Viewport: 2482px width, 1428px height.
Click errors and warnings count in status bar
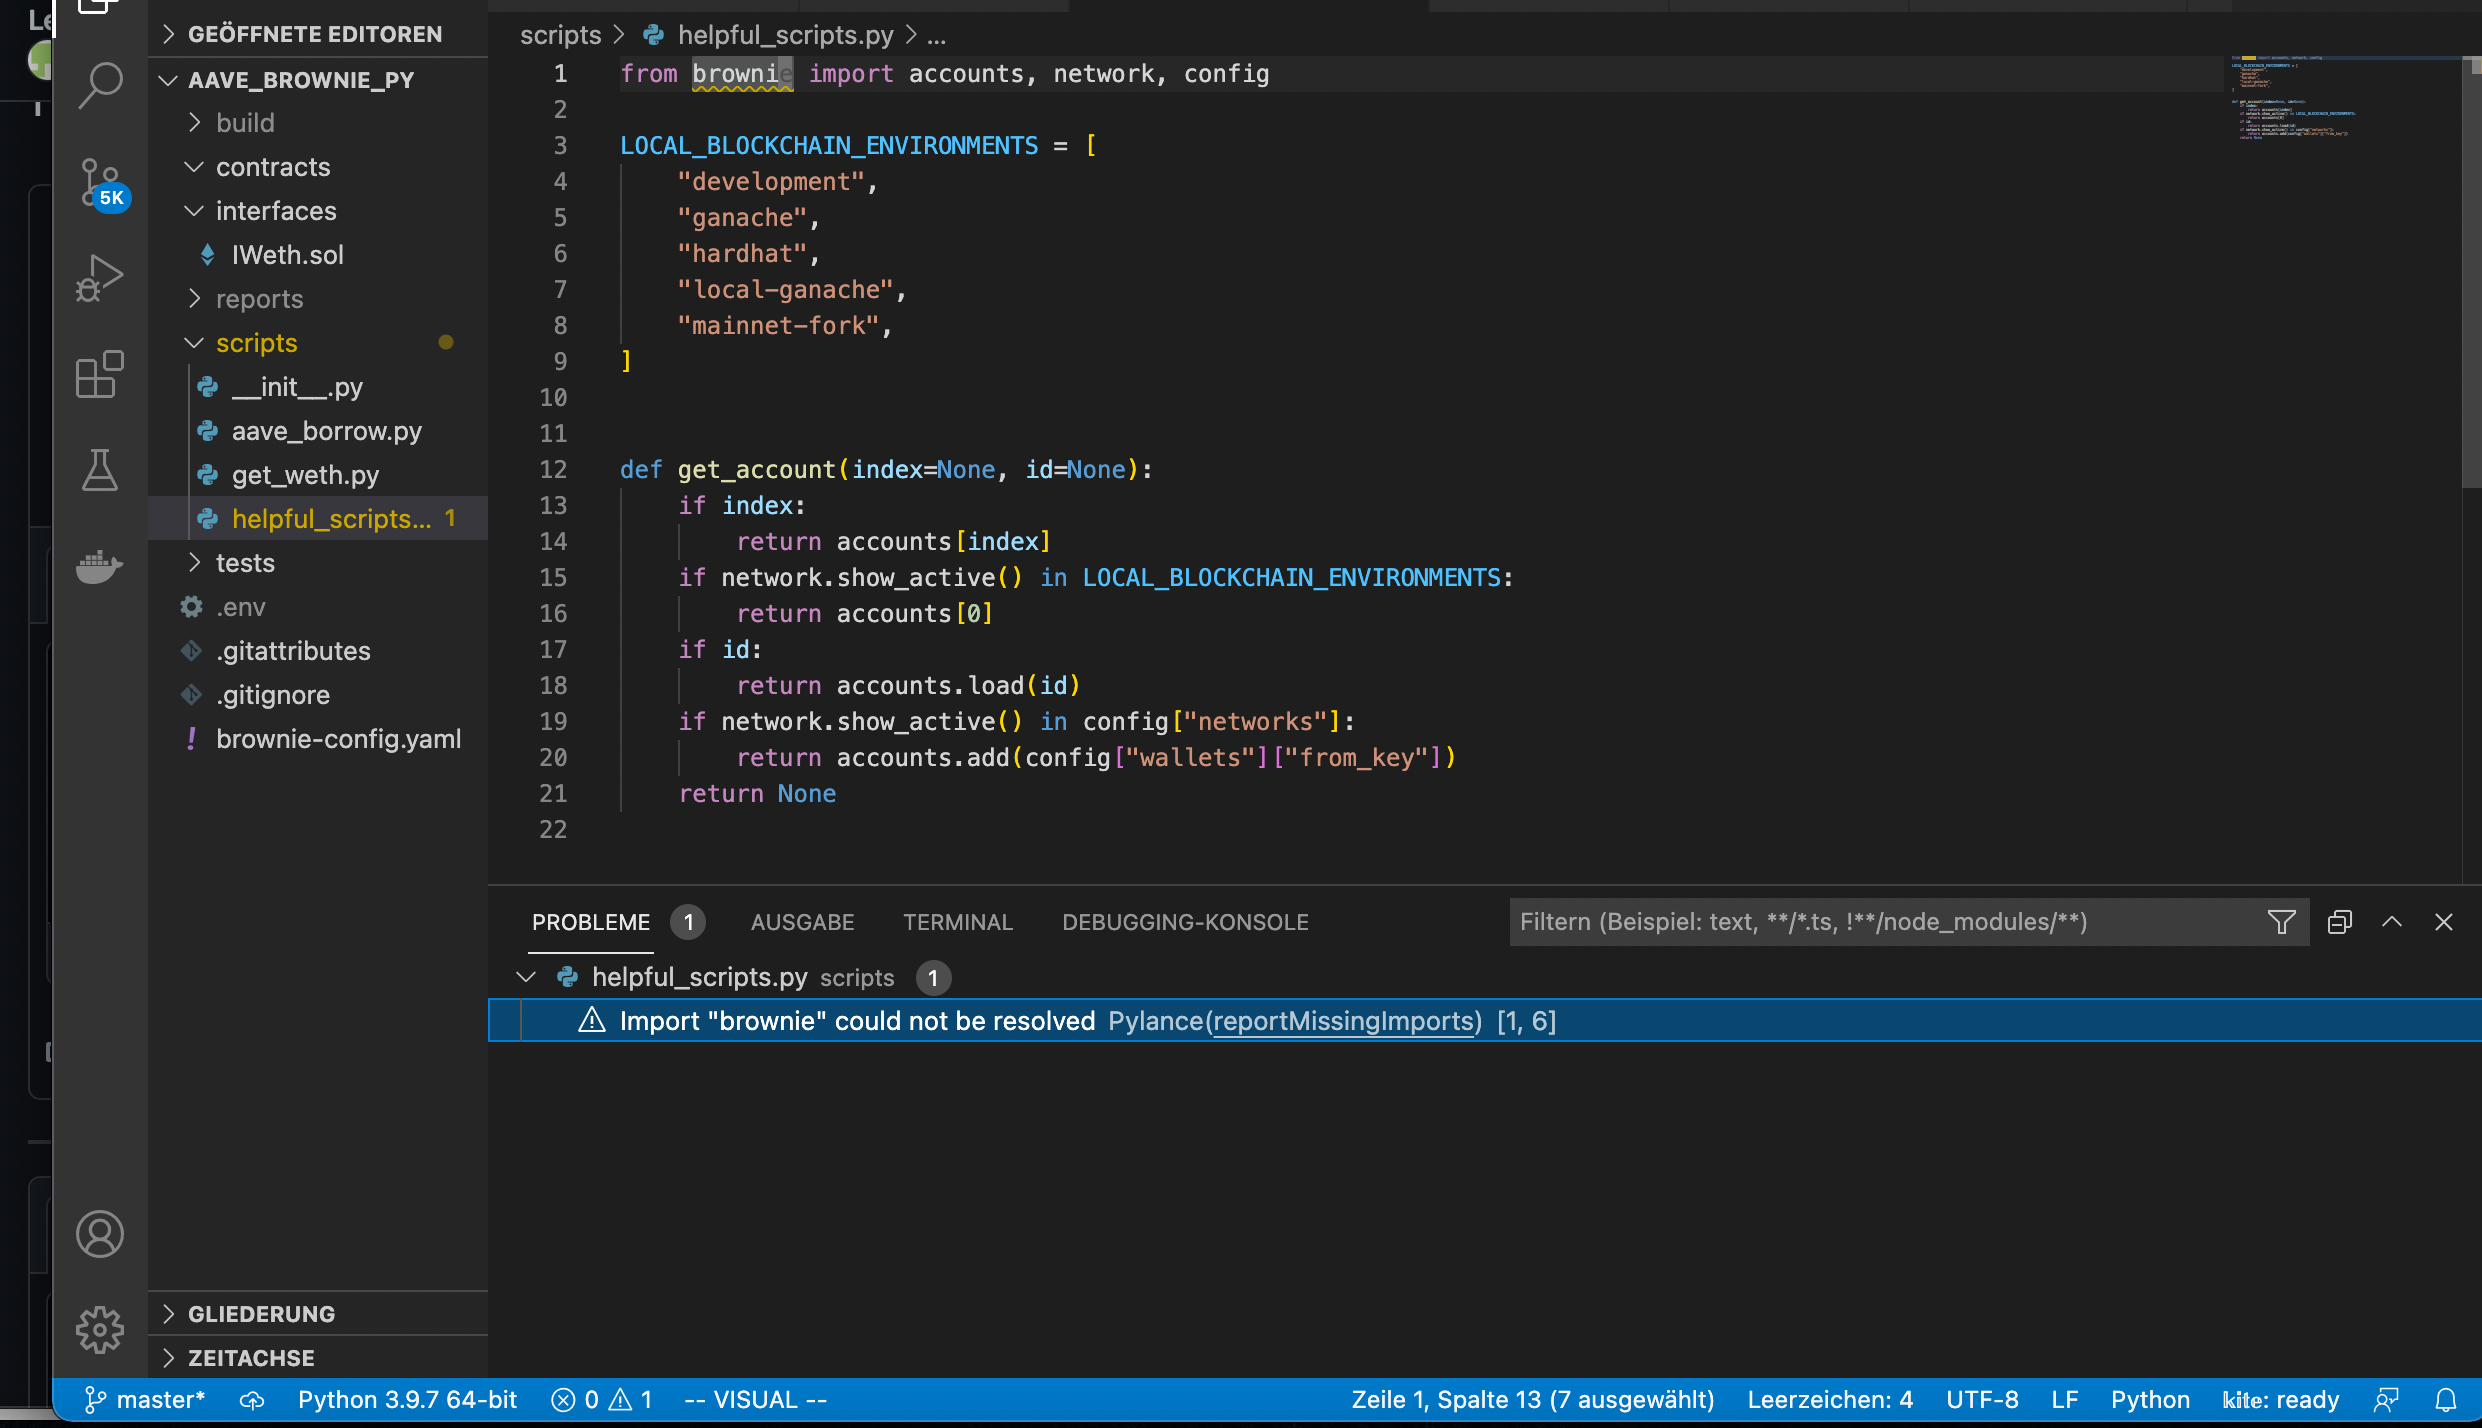click(602, 1400)
